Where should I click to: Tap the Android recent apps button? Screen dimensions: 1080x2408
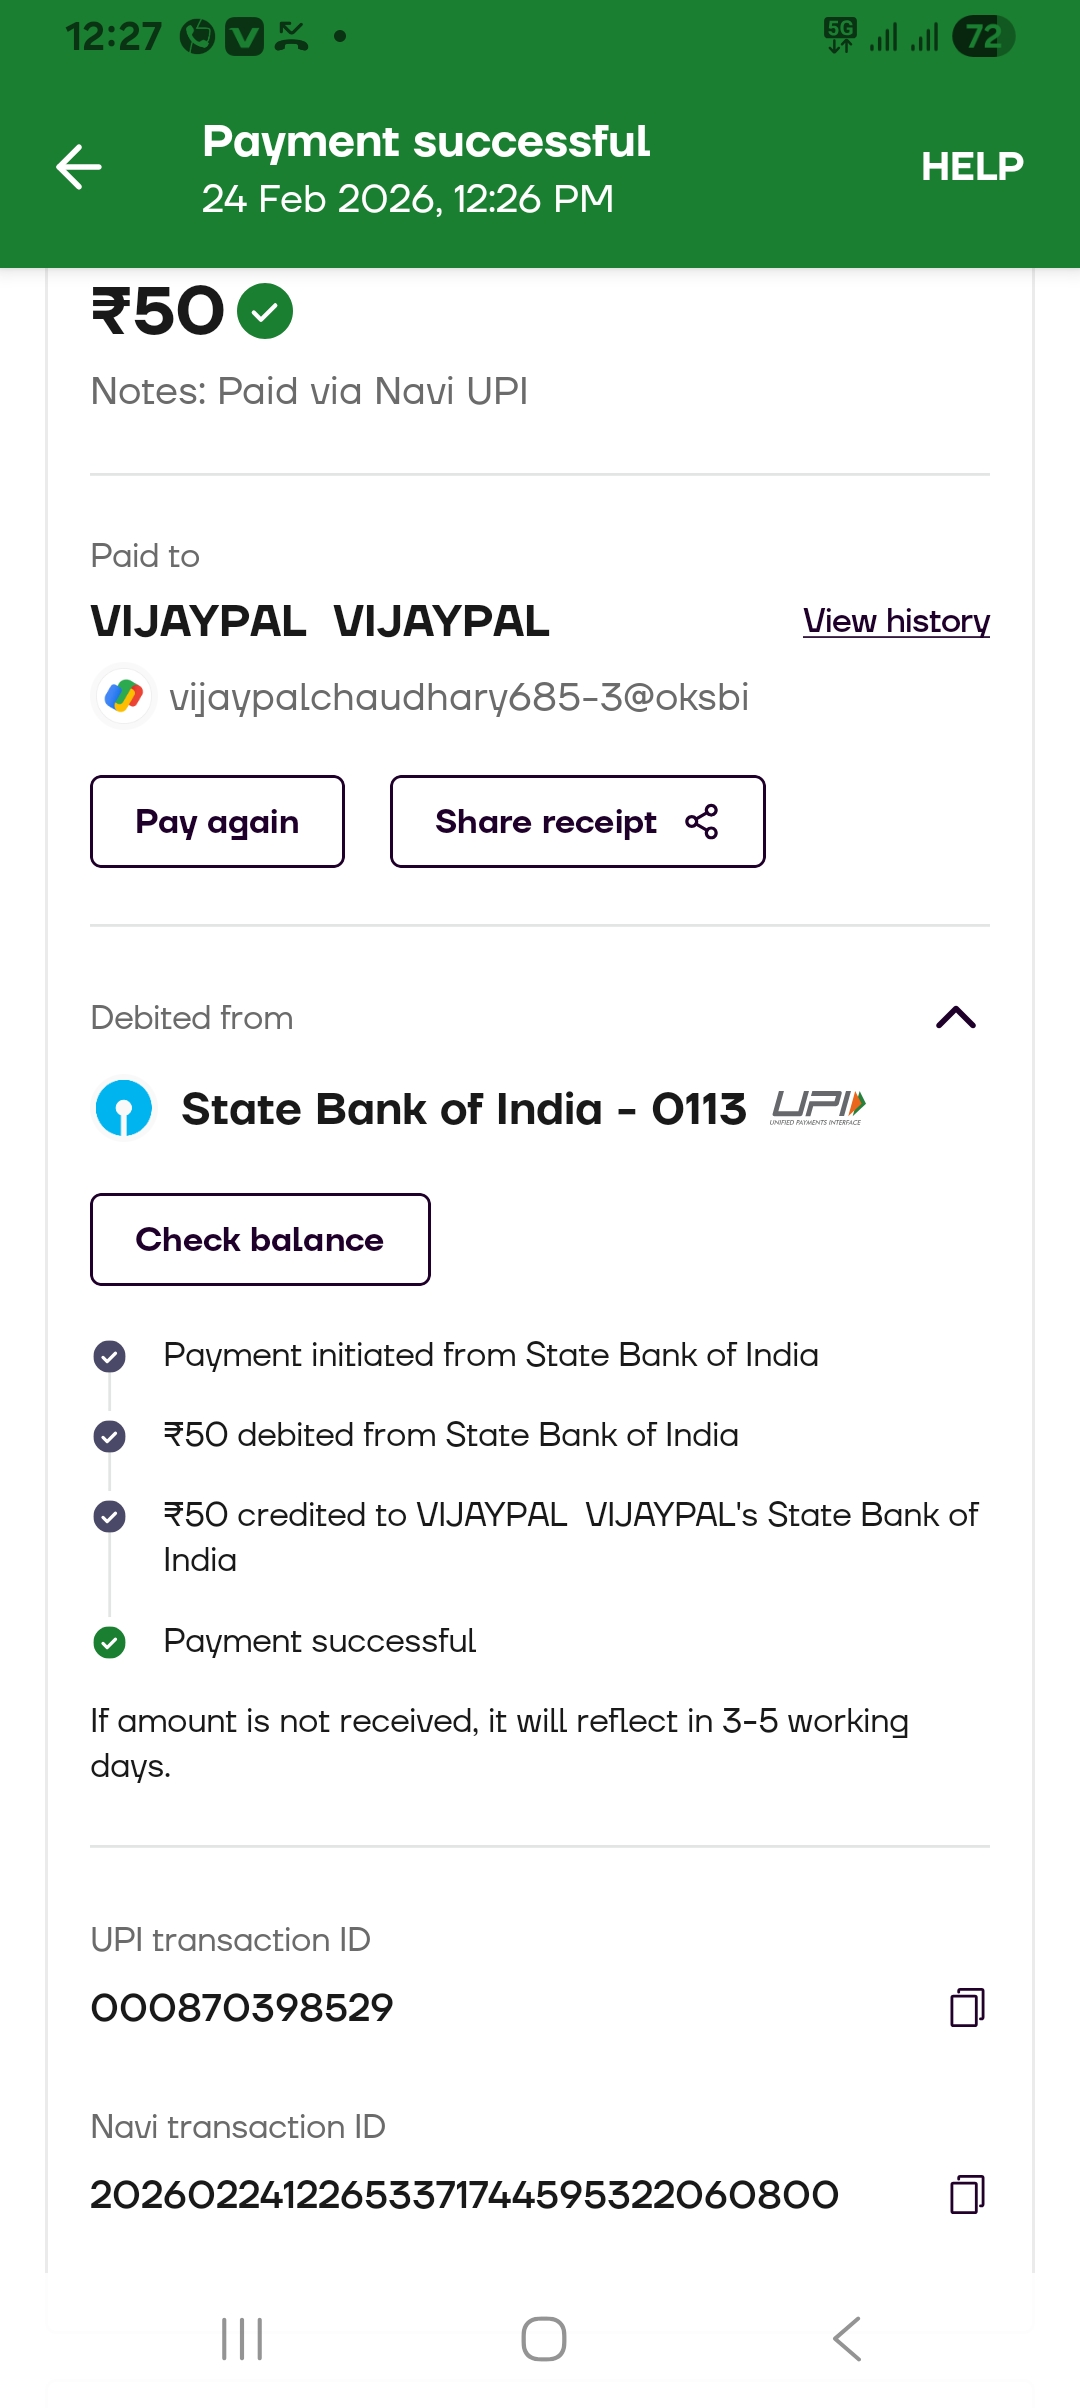(x=242, y=2339)
